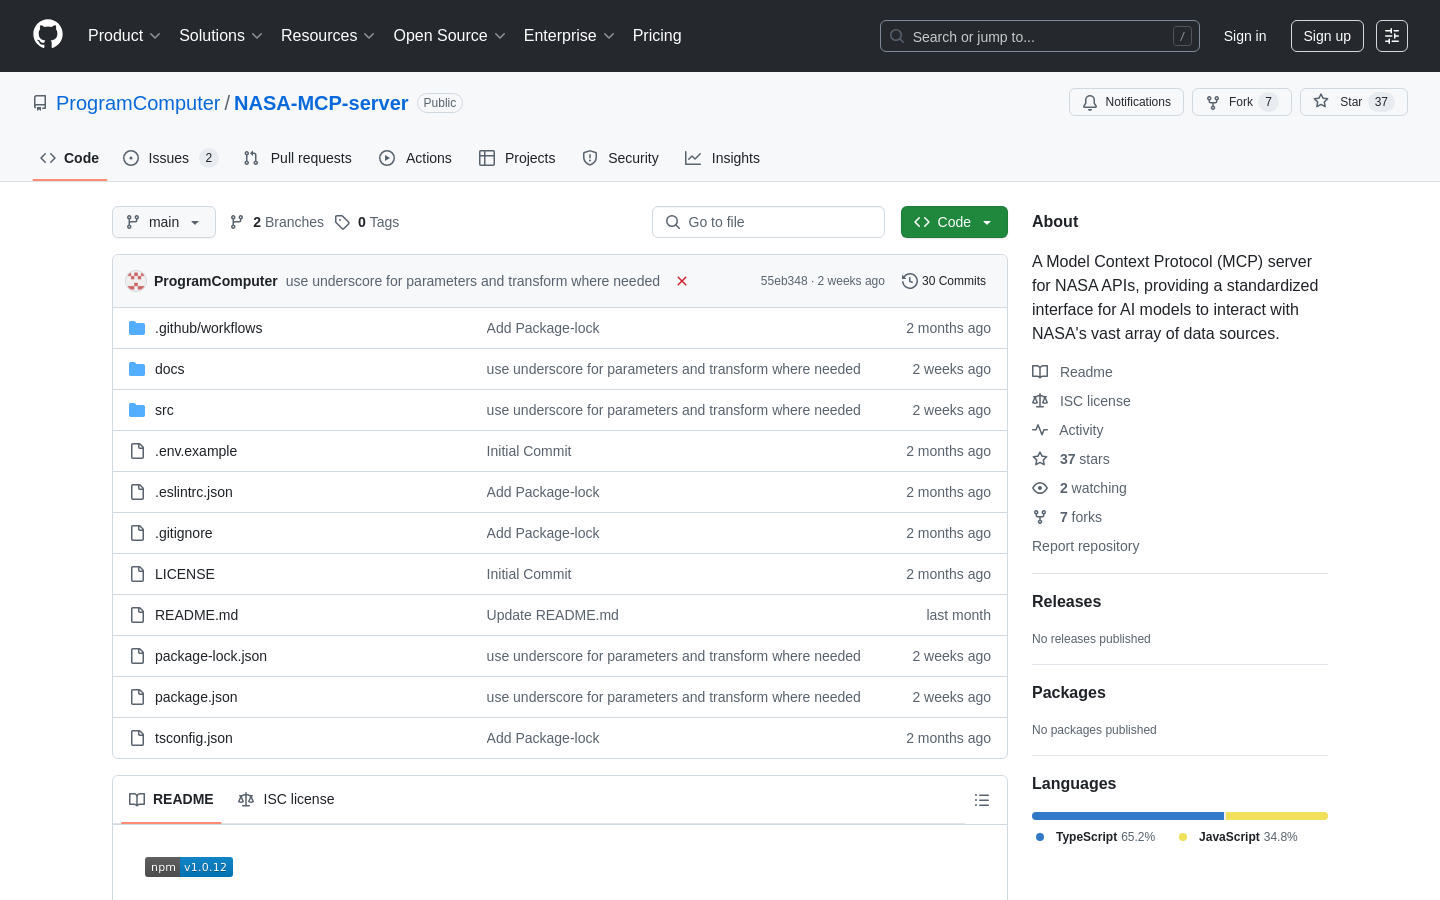Click the Sign in link
Image resolution: width=1440 pixels, height=900 pixels.
[1245, 36]
